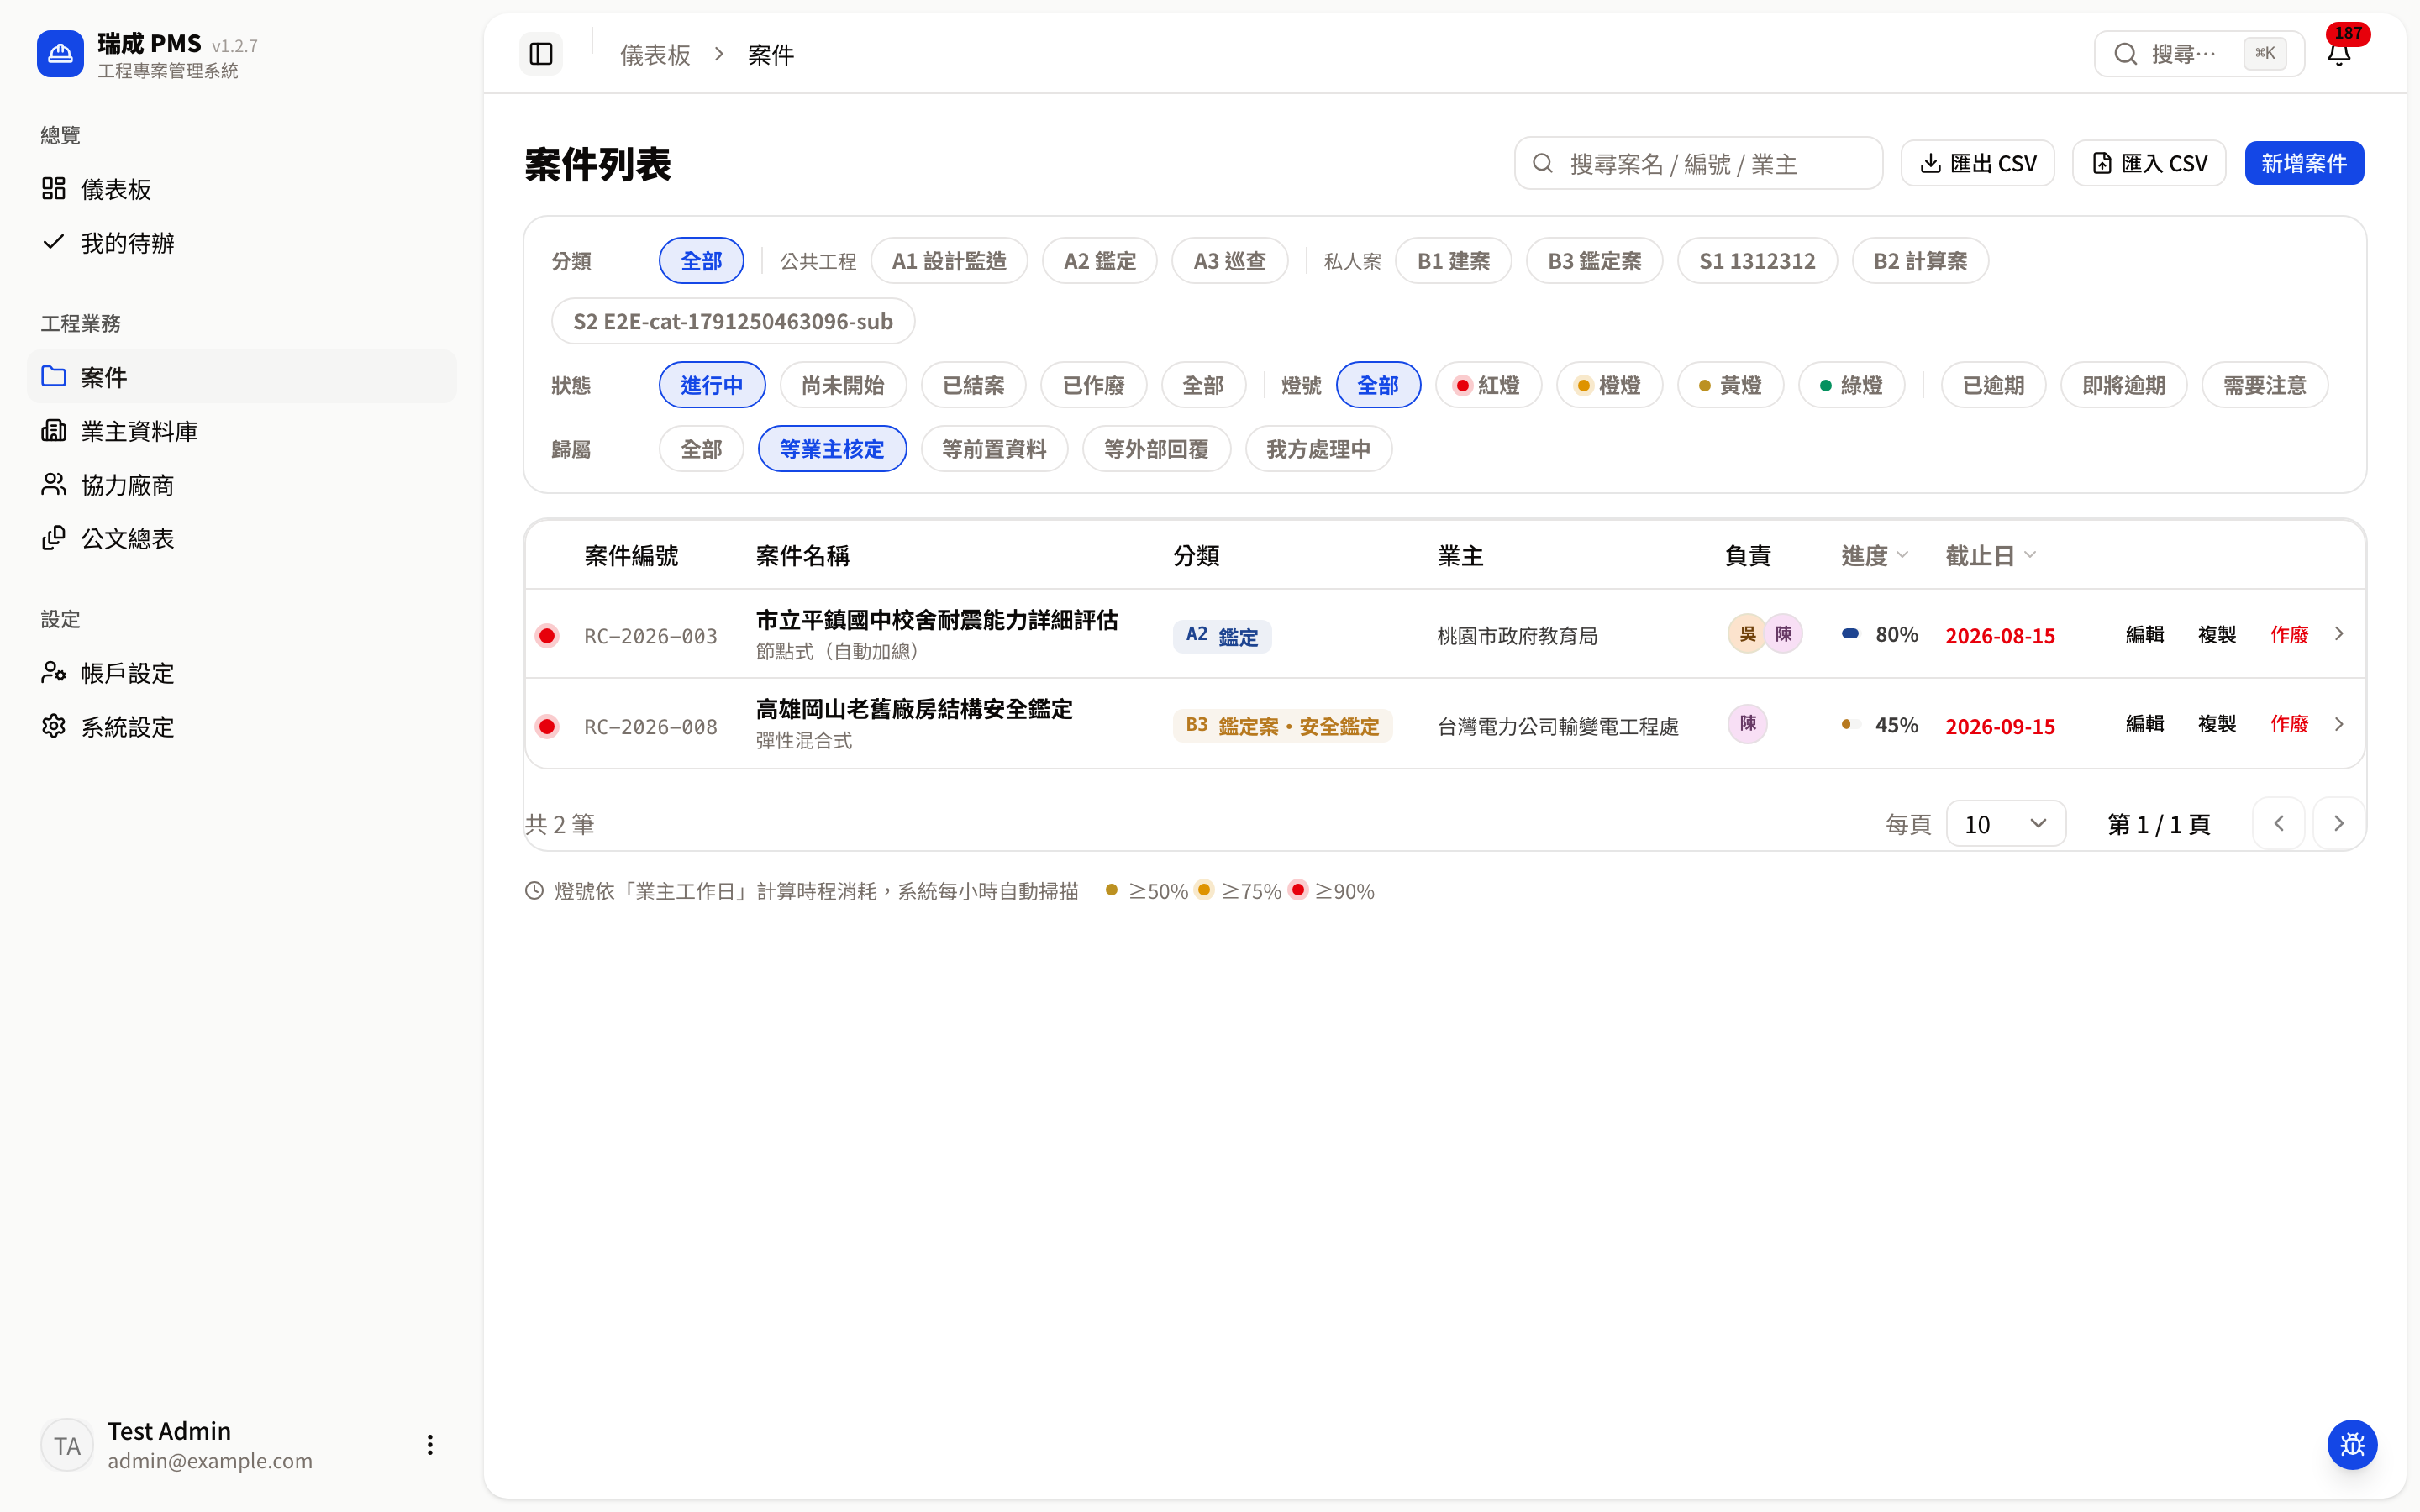Open 我的待辦 in sidebar
Viewport: 2420px width, 1512px height.
click(x=242, y=243)
